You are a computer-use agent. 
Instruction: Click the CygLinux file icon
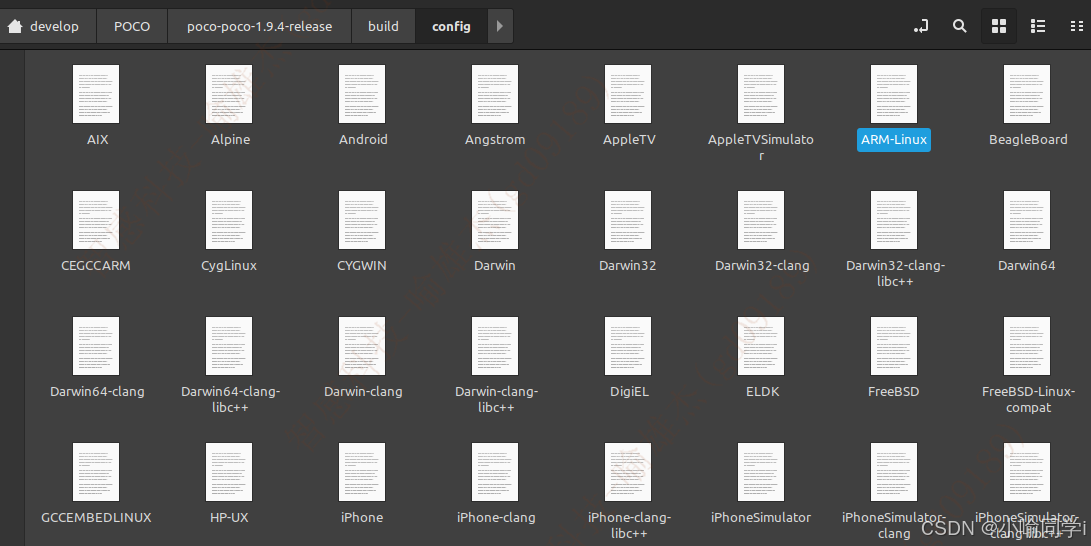pos(229,220)
